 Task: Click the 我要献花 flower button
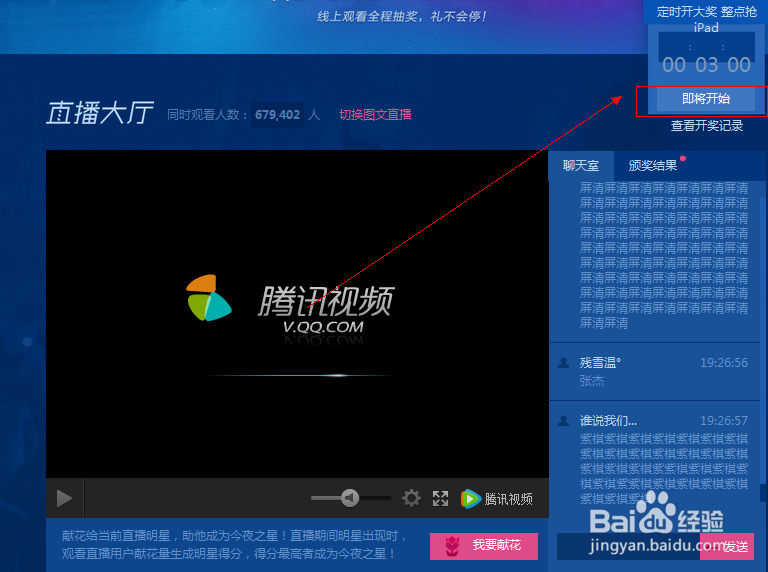[484, 546]
